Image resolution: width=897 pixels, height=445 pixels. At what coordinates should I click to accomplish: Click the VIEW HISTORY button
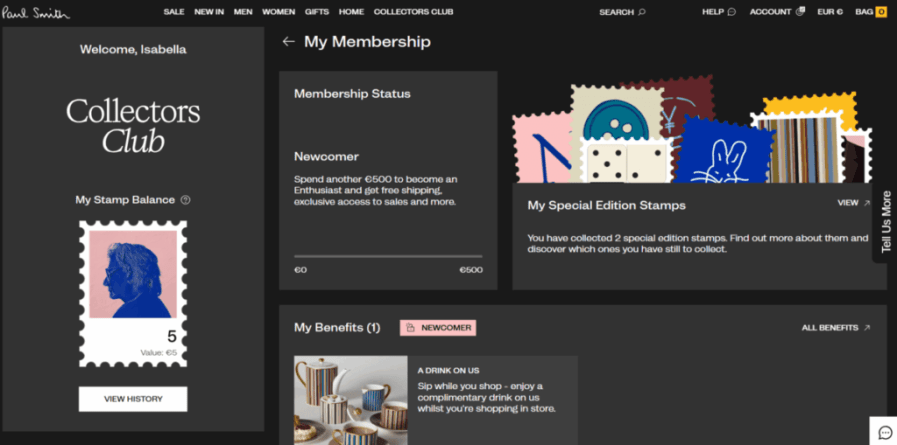133,399
